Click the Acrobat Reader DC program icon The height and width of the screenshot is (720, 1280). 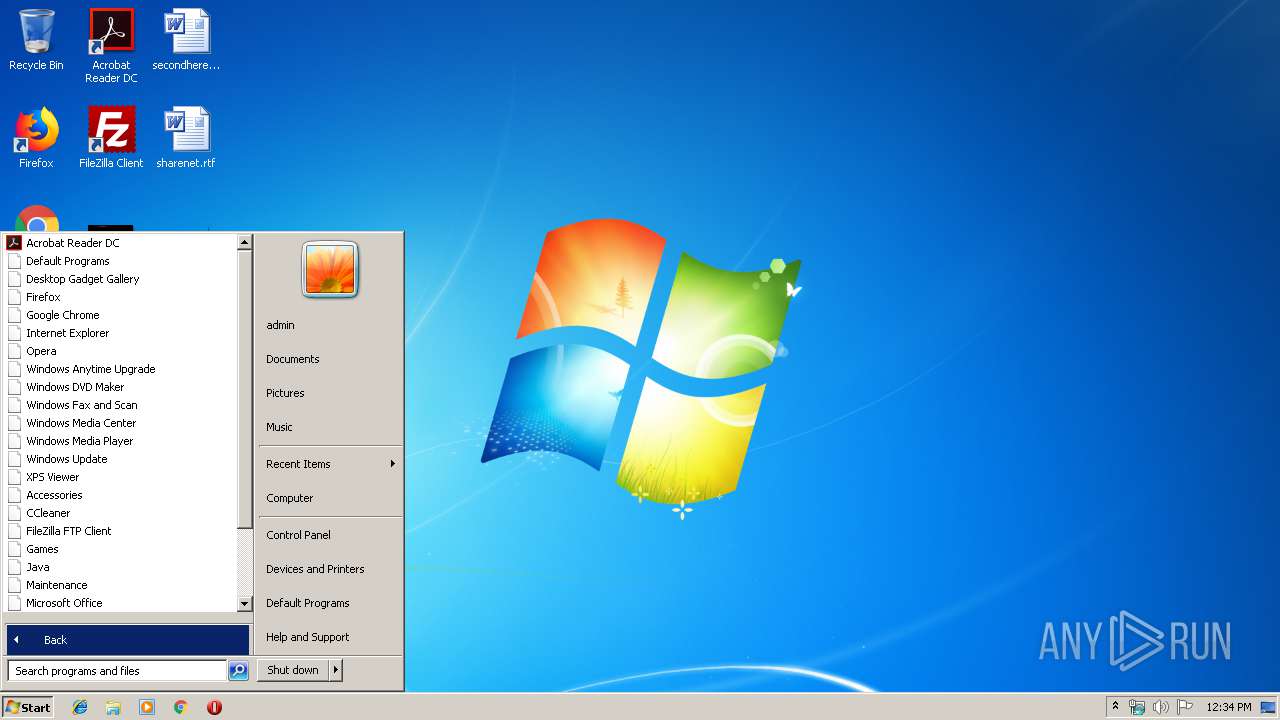[x=14, y=243]
